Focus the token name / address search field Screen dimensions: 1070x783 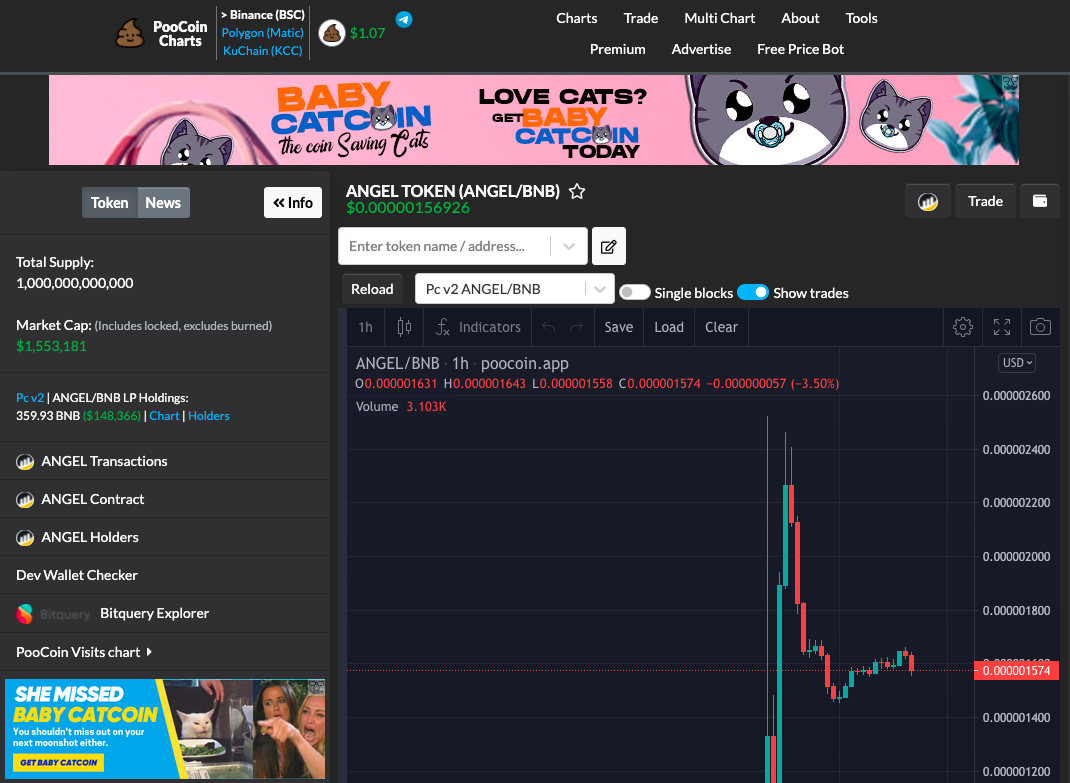pos(445,246)
